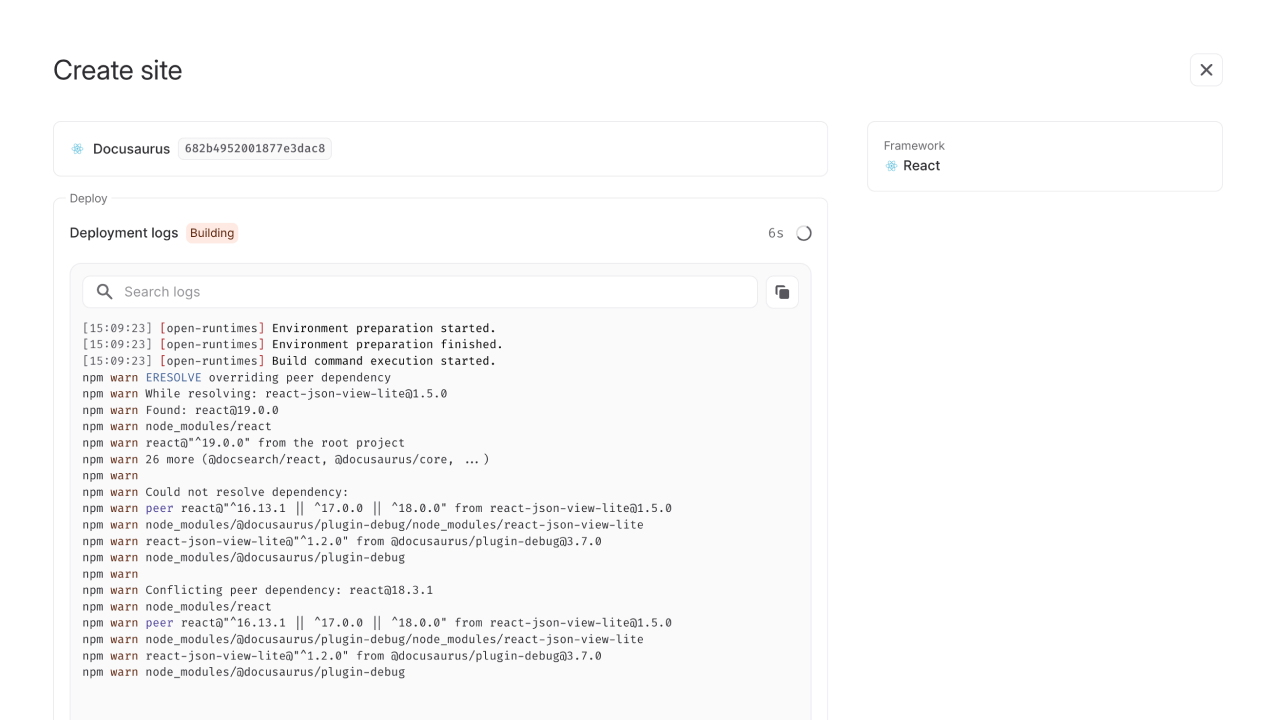
Task: Click the While resolving react-json-view-lite line
Action: (x=265, y=393)
